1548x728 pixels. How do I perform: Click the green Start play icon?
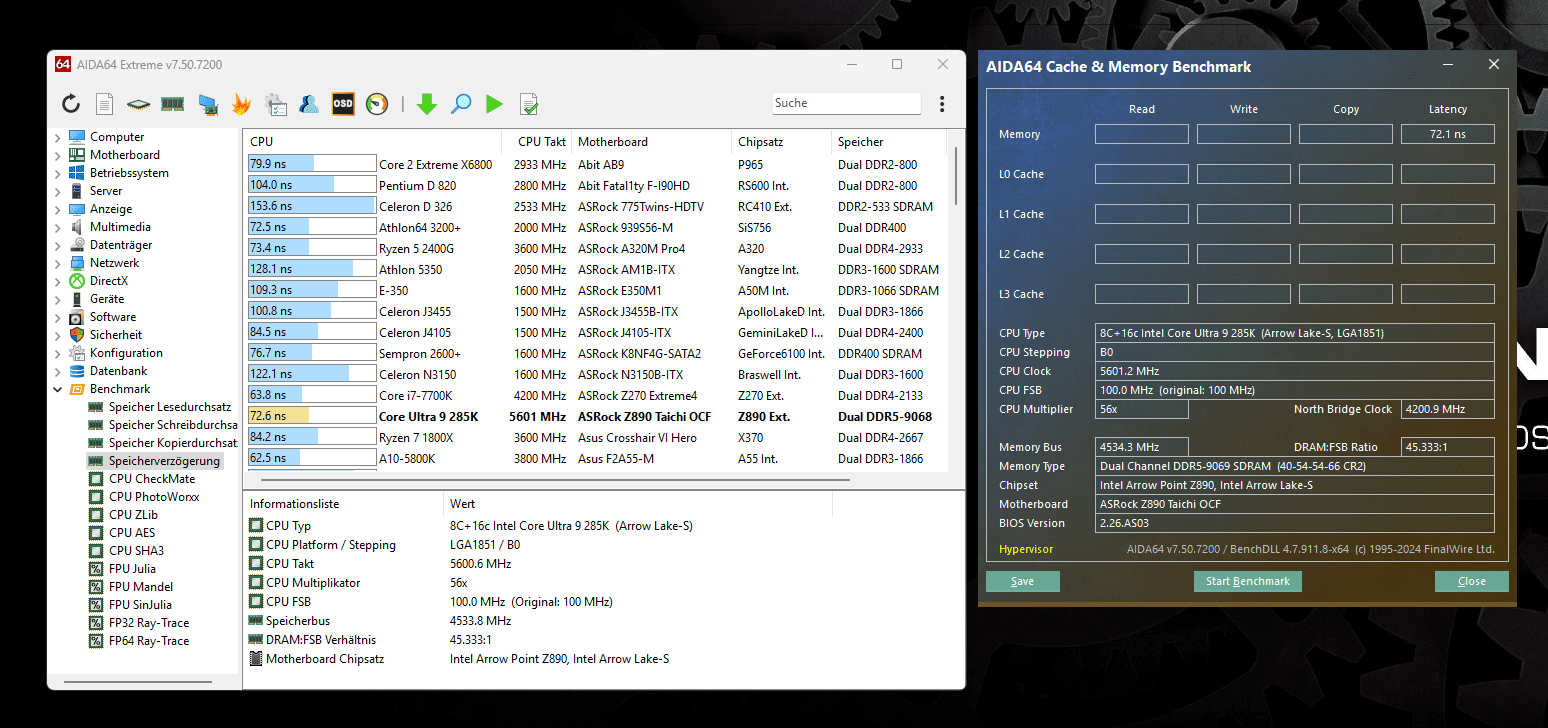494,103
